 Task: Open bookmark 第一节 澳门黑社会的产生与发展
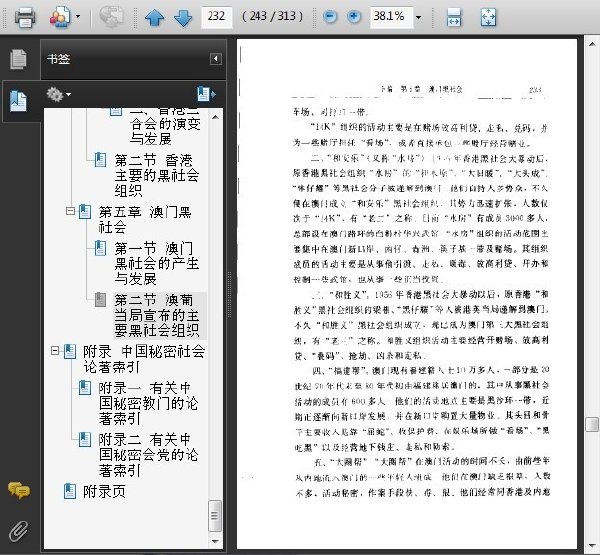pyautogui.click(x=156, y=263)
